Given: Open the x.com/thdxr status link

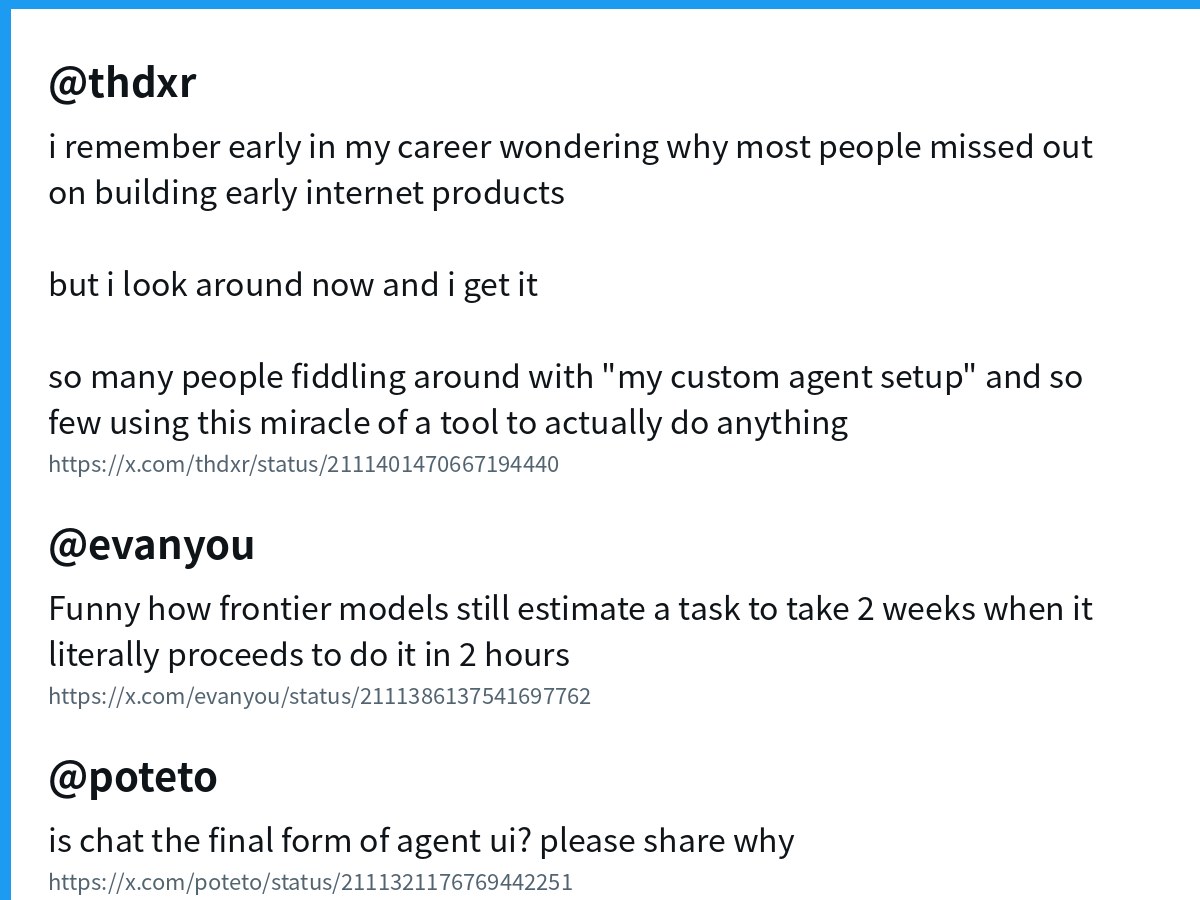Looking at the screenshot, I should 304,464.
